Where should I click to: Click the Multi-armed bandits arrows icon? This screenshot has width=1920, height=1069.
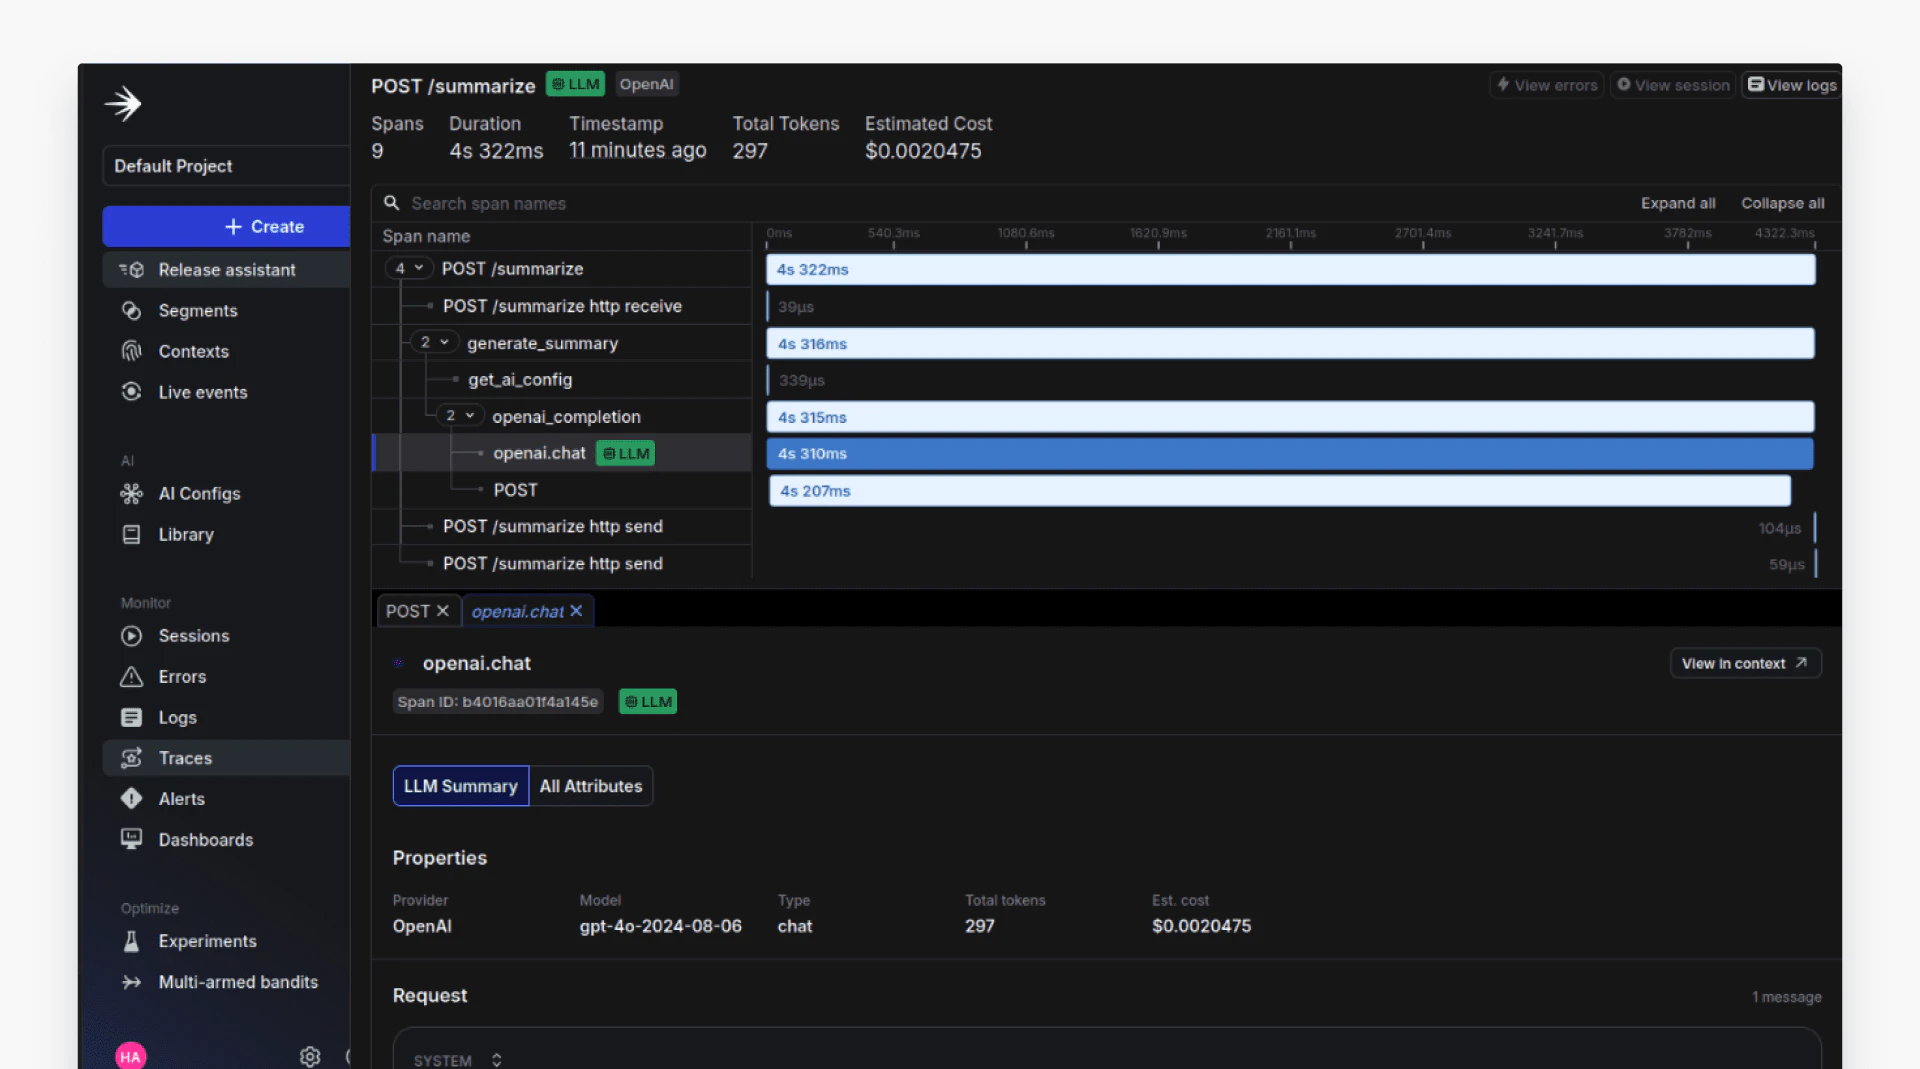click(x=131, y=982)
